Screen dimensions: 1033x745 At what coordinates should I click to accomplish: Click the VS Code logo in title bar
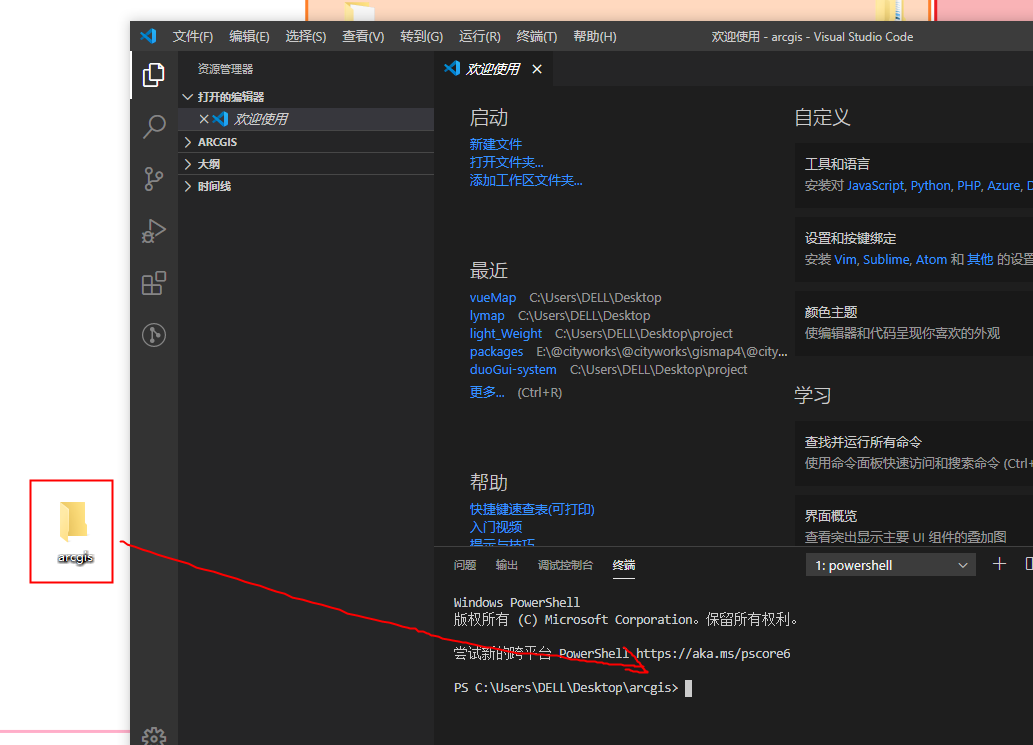148,36
